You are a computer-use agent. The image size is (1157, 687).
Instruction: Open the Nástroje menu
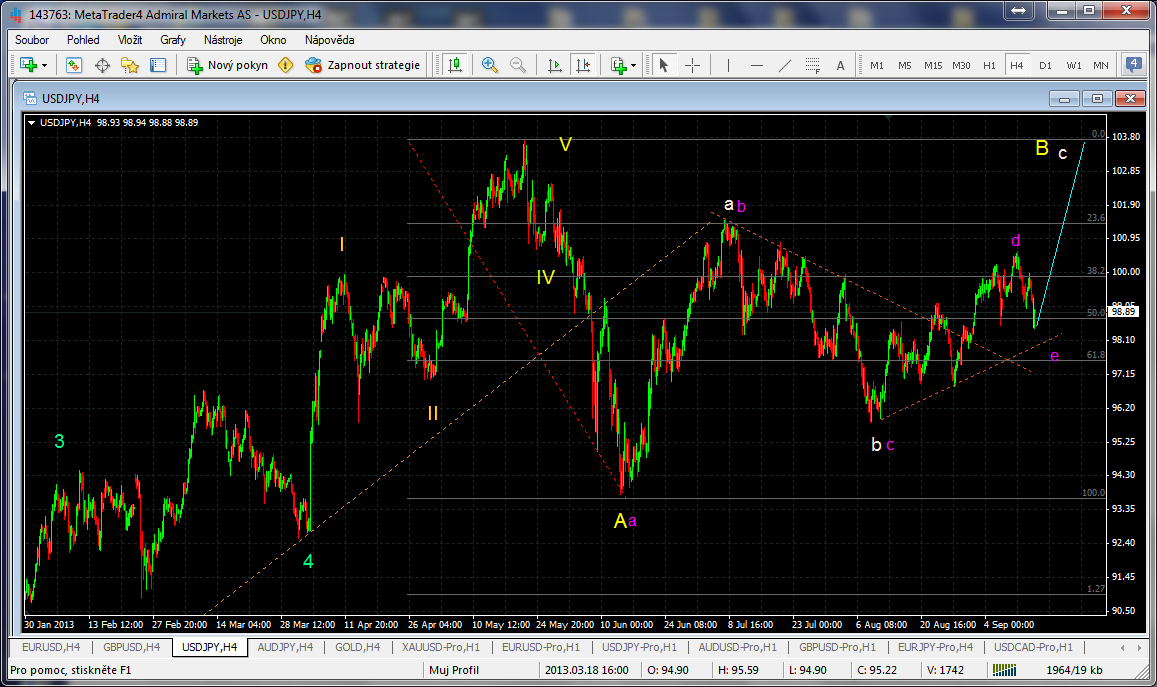pyautogui.click(x=223, y=40)
